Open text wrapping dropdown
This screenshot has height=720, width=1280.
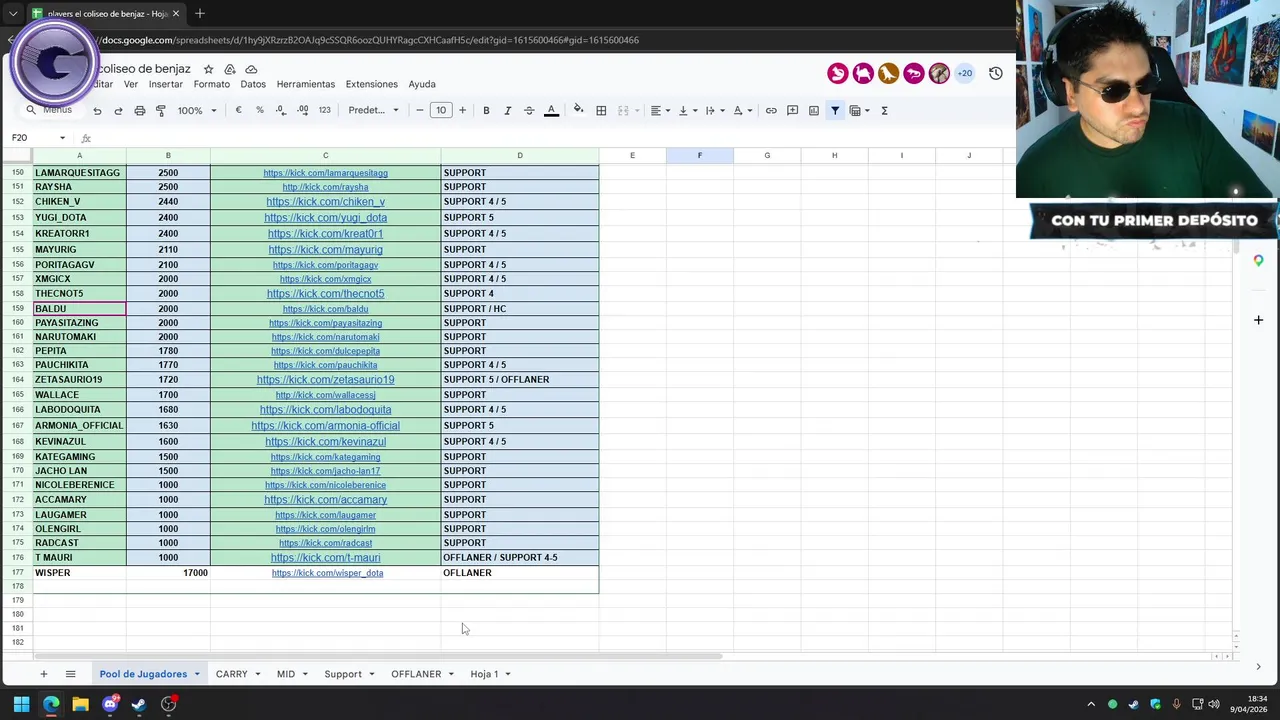pyautogui.click(x=714, y=110)
